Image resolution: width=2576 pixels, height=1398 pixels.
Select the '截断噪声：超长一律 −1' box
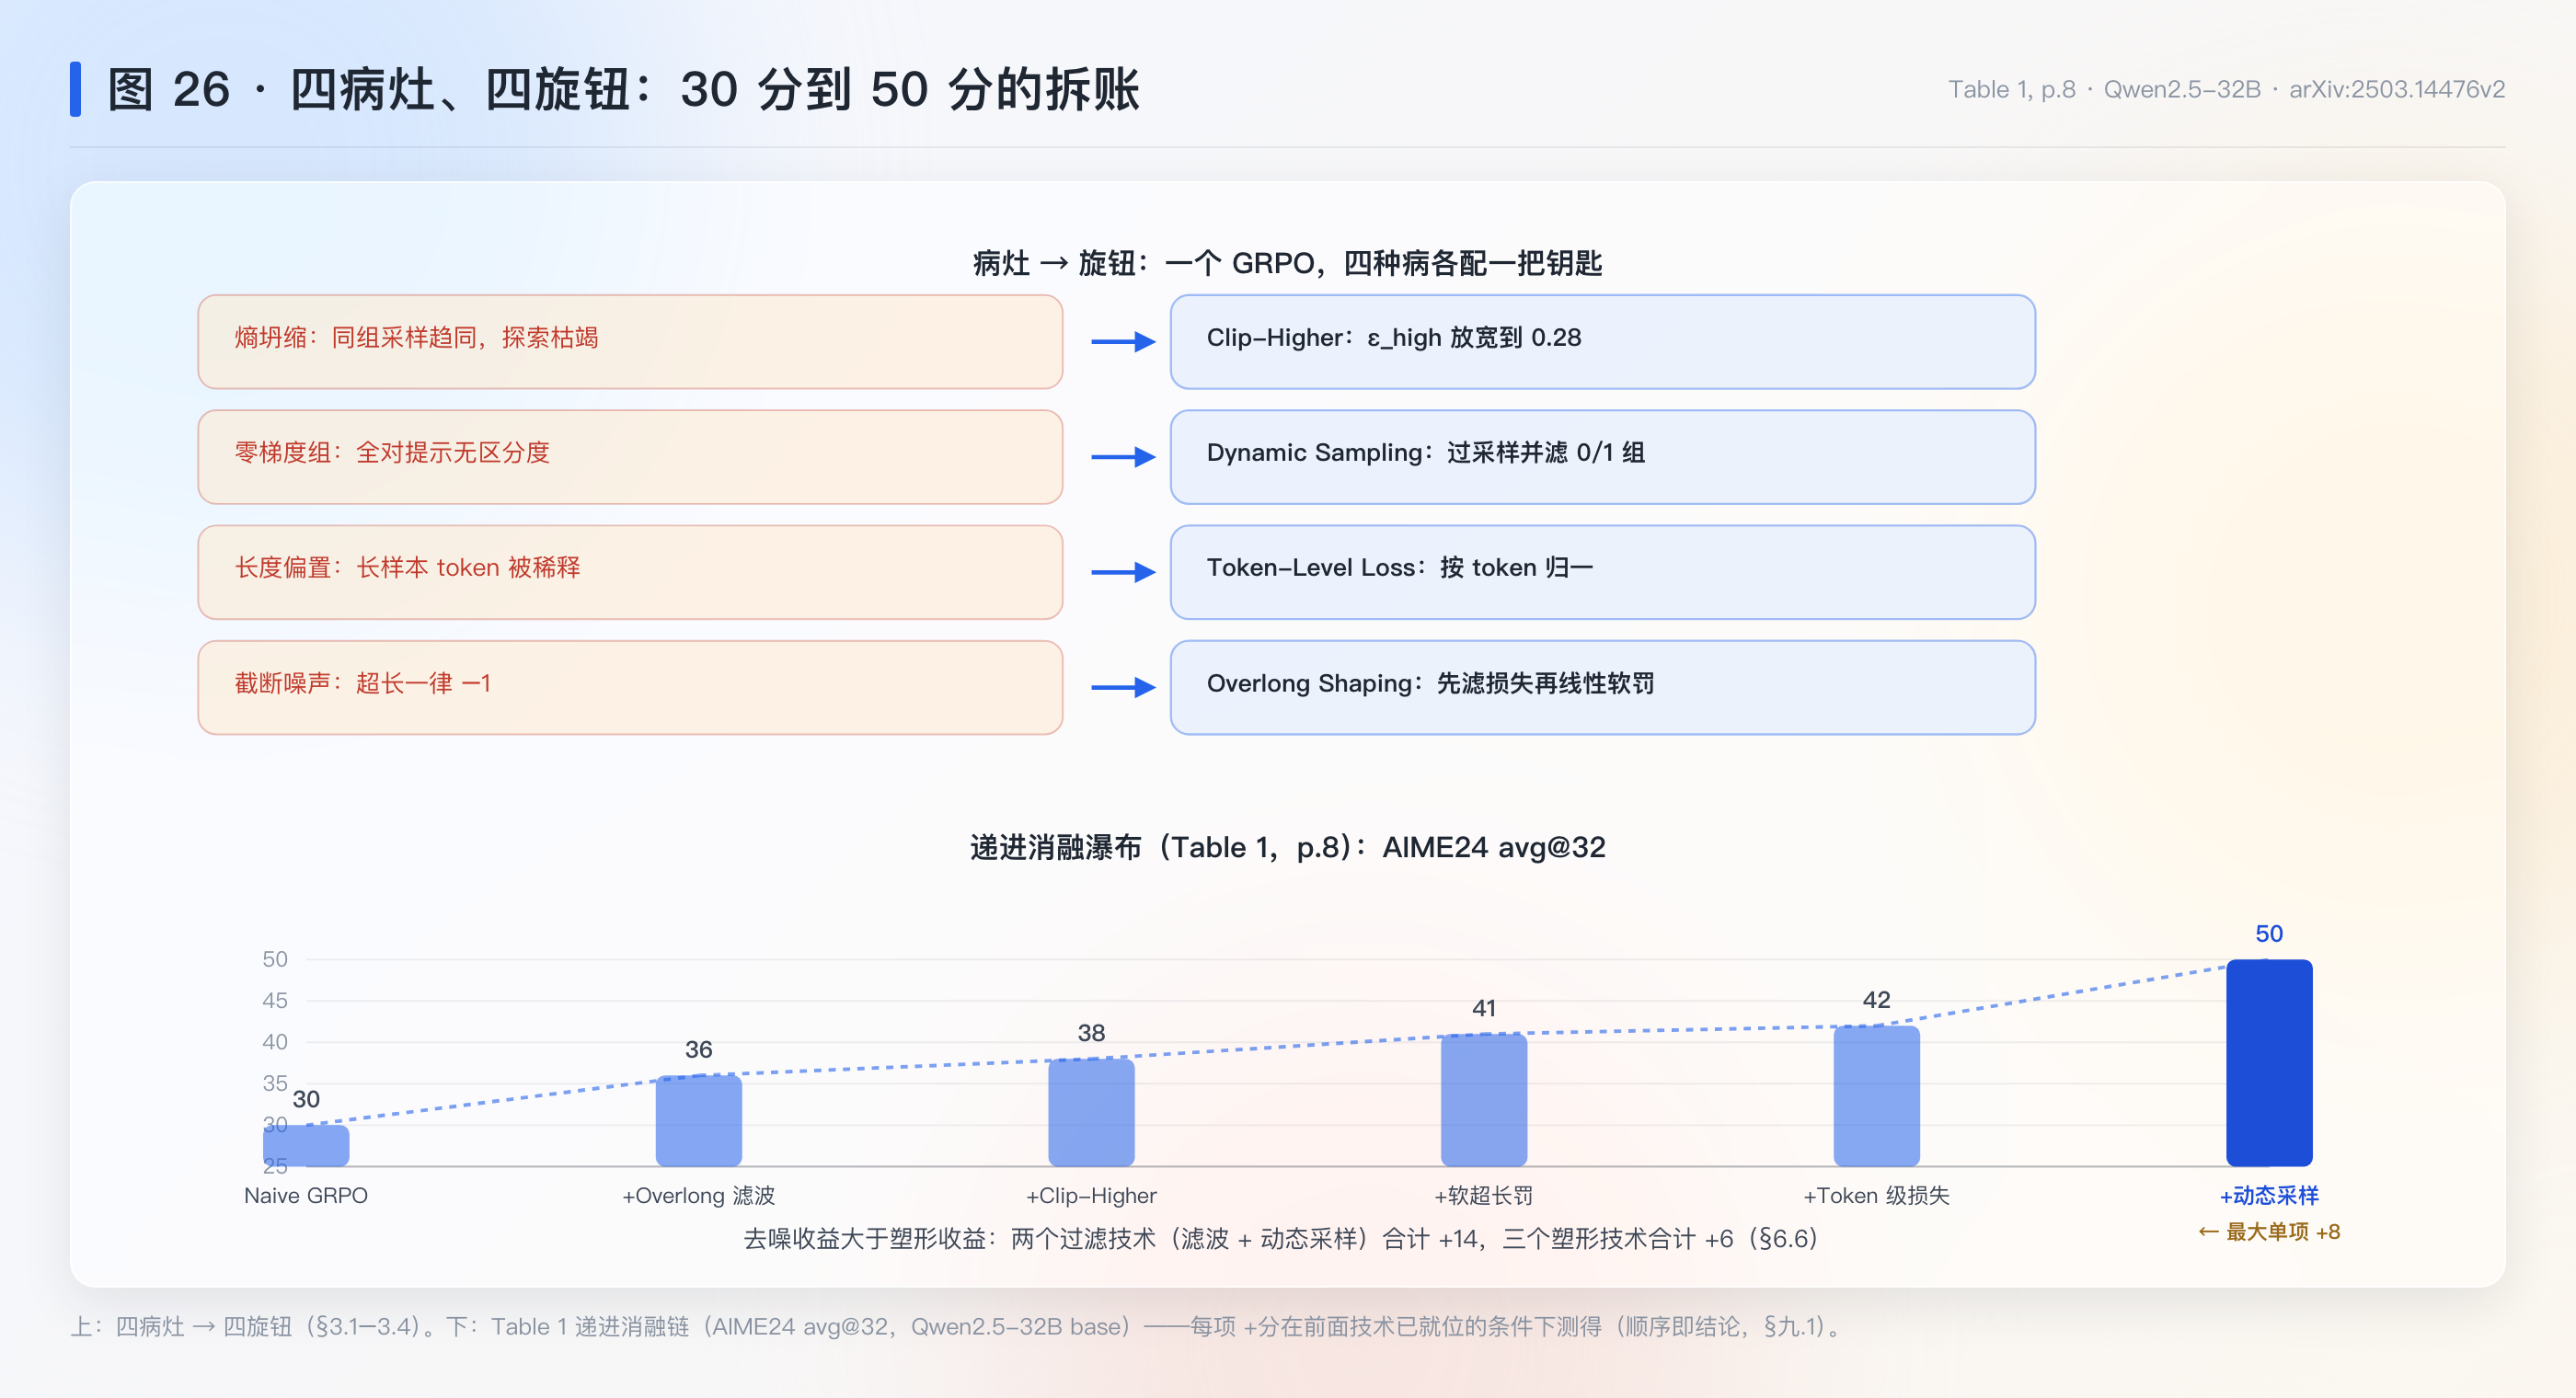click(x=630, y=687)
